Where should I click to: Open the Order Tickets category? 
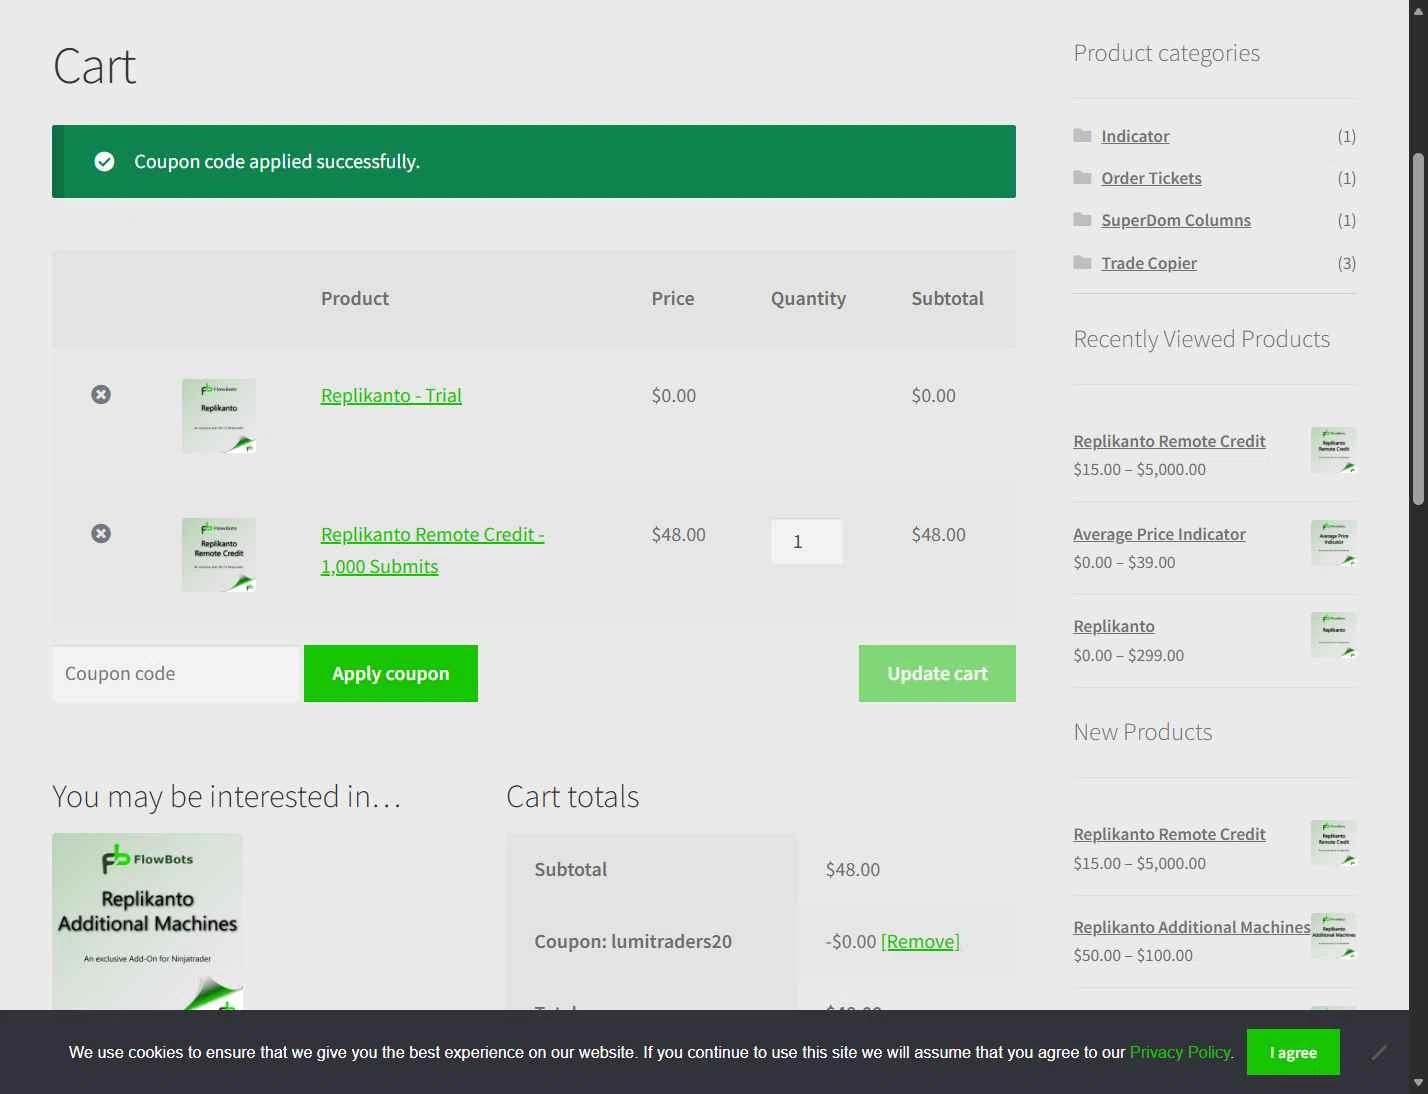click(1151, 178)
